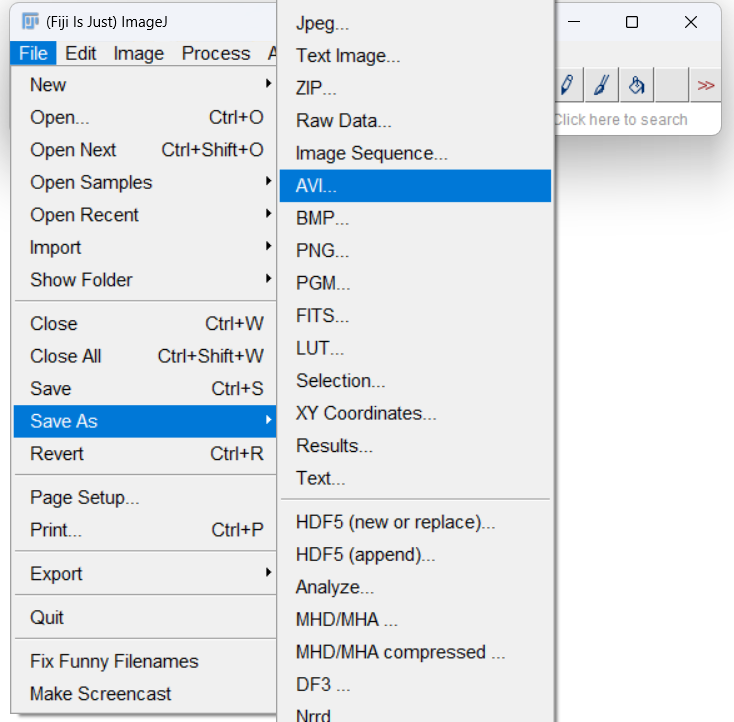
Task: Click the 'Click here to search' field
Action: tap(637, 120)
